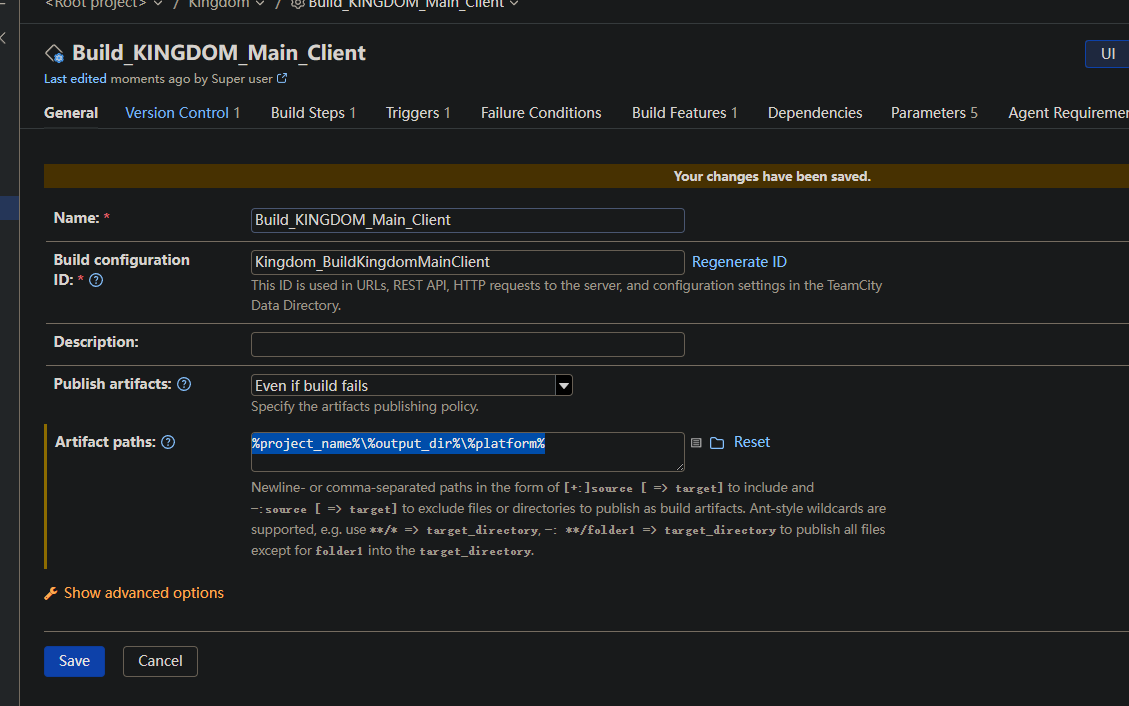Click the Build_KINGDOM_Main_Client page heading
Image resolution: width=1129 pixels, height=706 pixels.
(219, 53)
